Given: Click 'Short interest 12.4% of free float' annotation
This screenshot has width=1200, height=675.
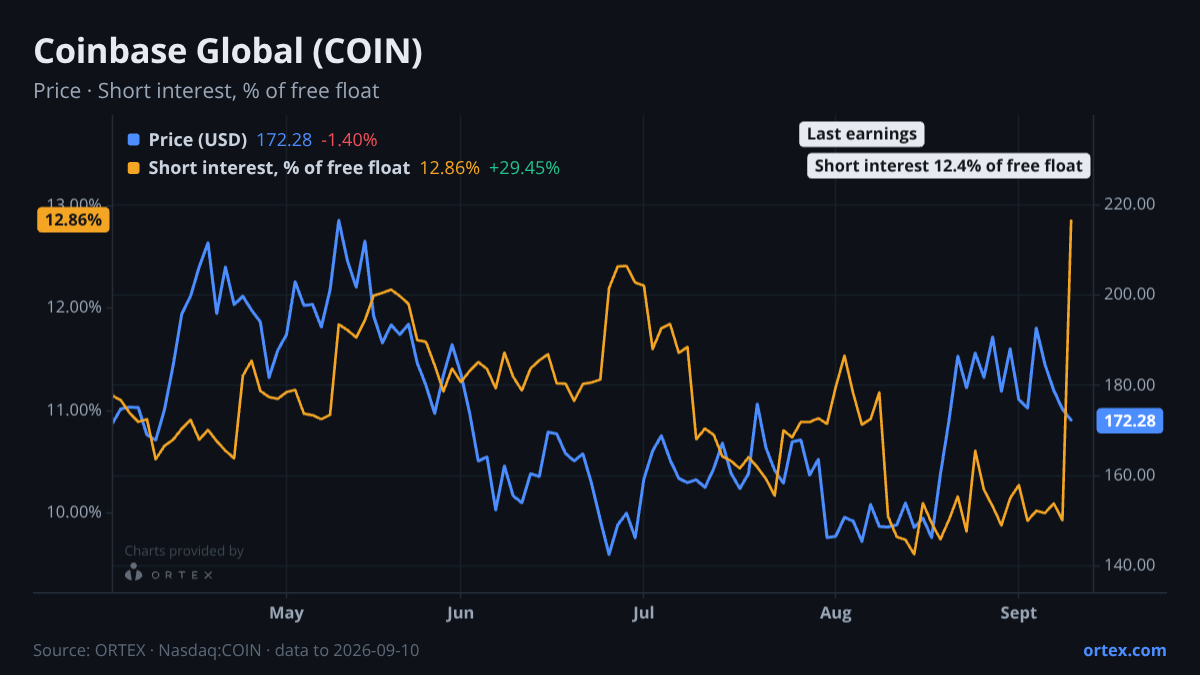Looking at the screenshot, I should [x=948, y=166].
